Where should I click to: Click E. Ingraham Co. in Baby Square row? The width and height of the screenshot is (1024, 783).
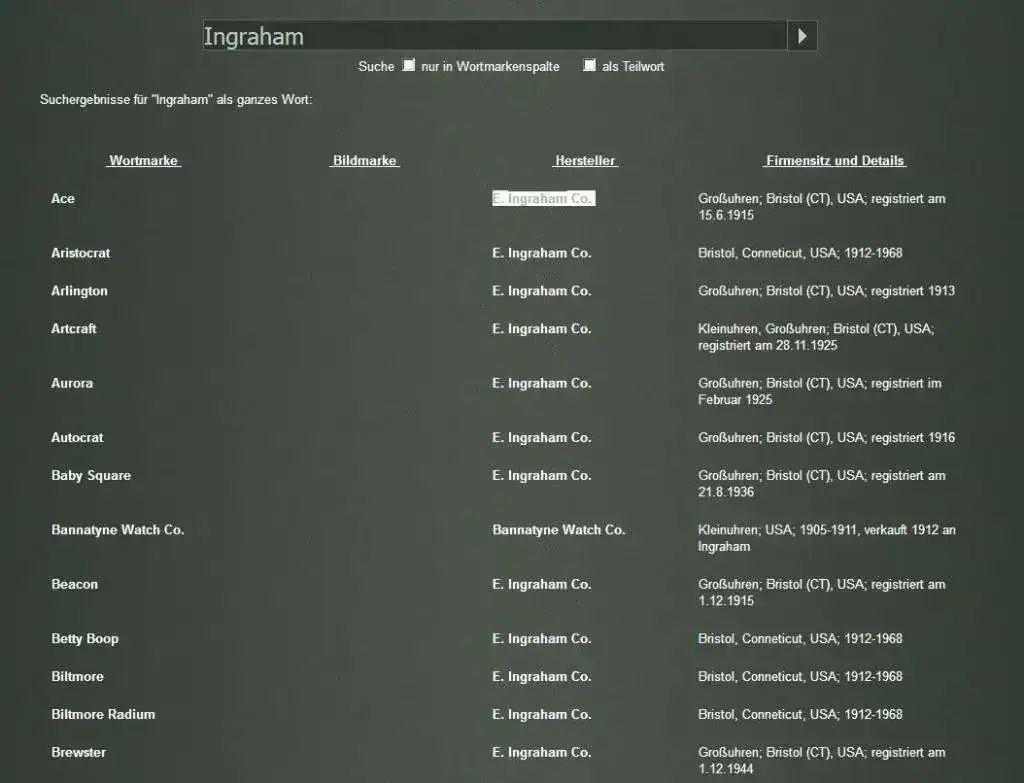[x=541, y=475]
